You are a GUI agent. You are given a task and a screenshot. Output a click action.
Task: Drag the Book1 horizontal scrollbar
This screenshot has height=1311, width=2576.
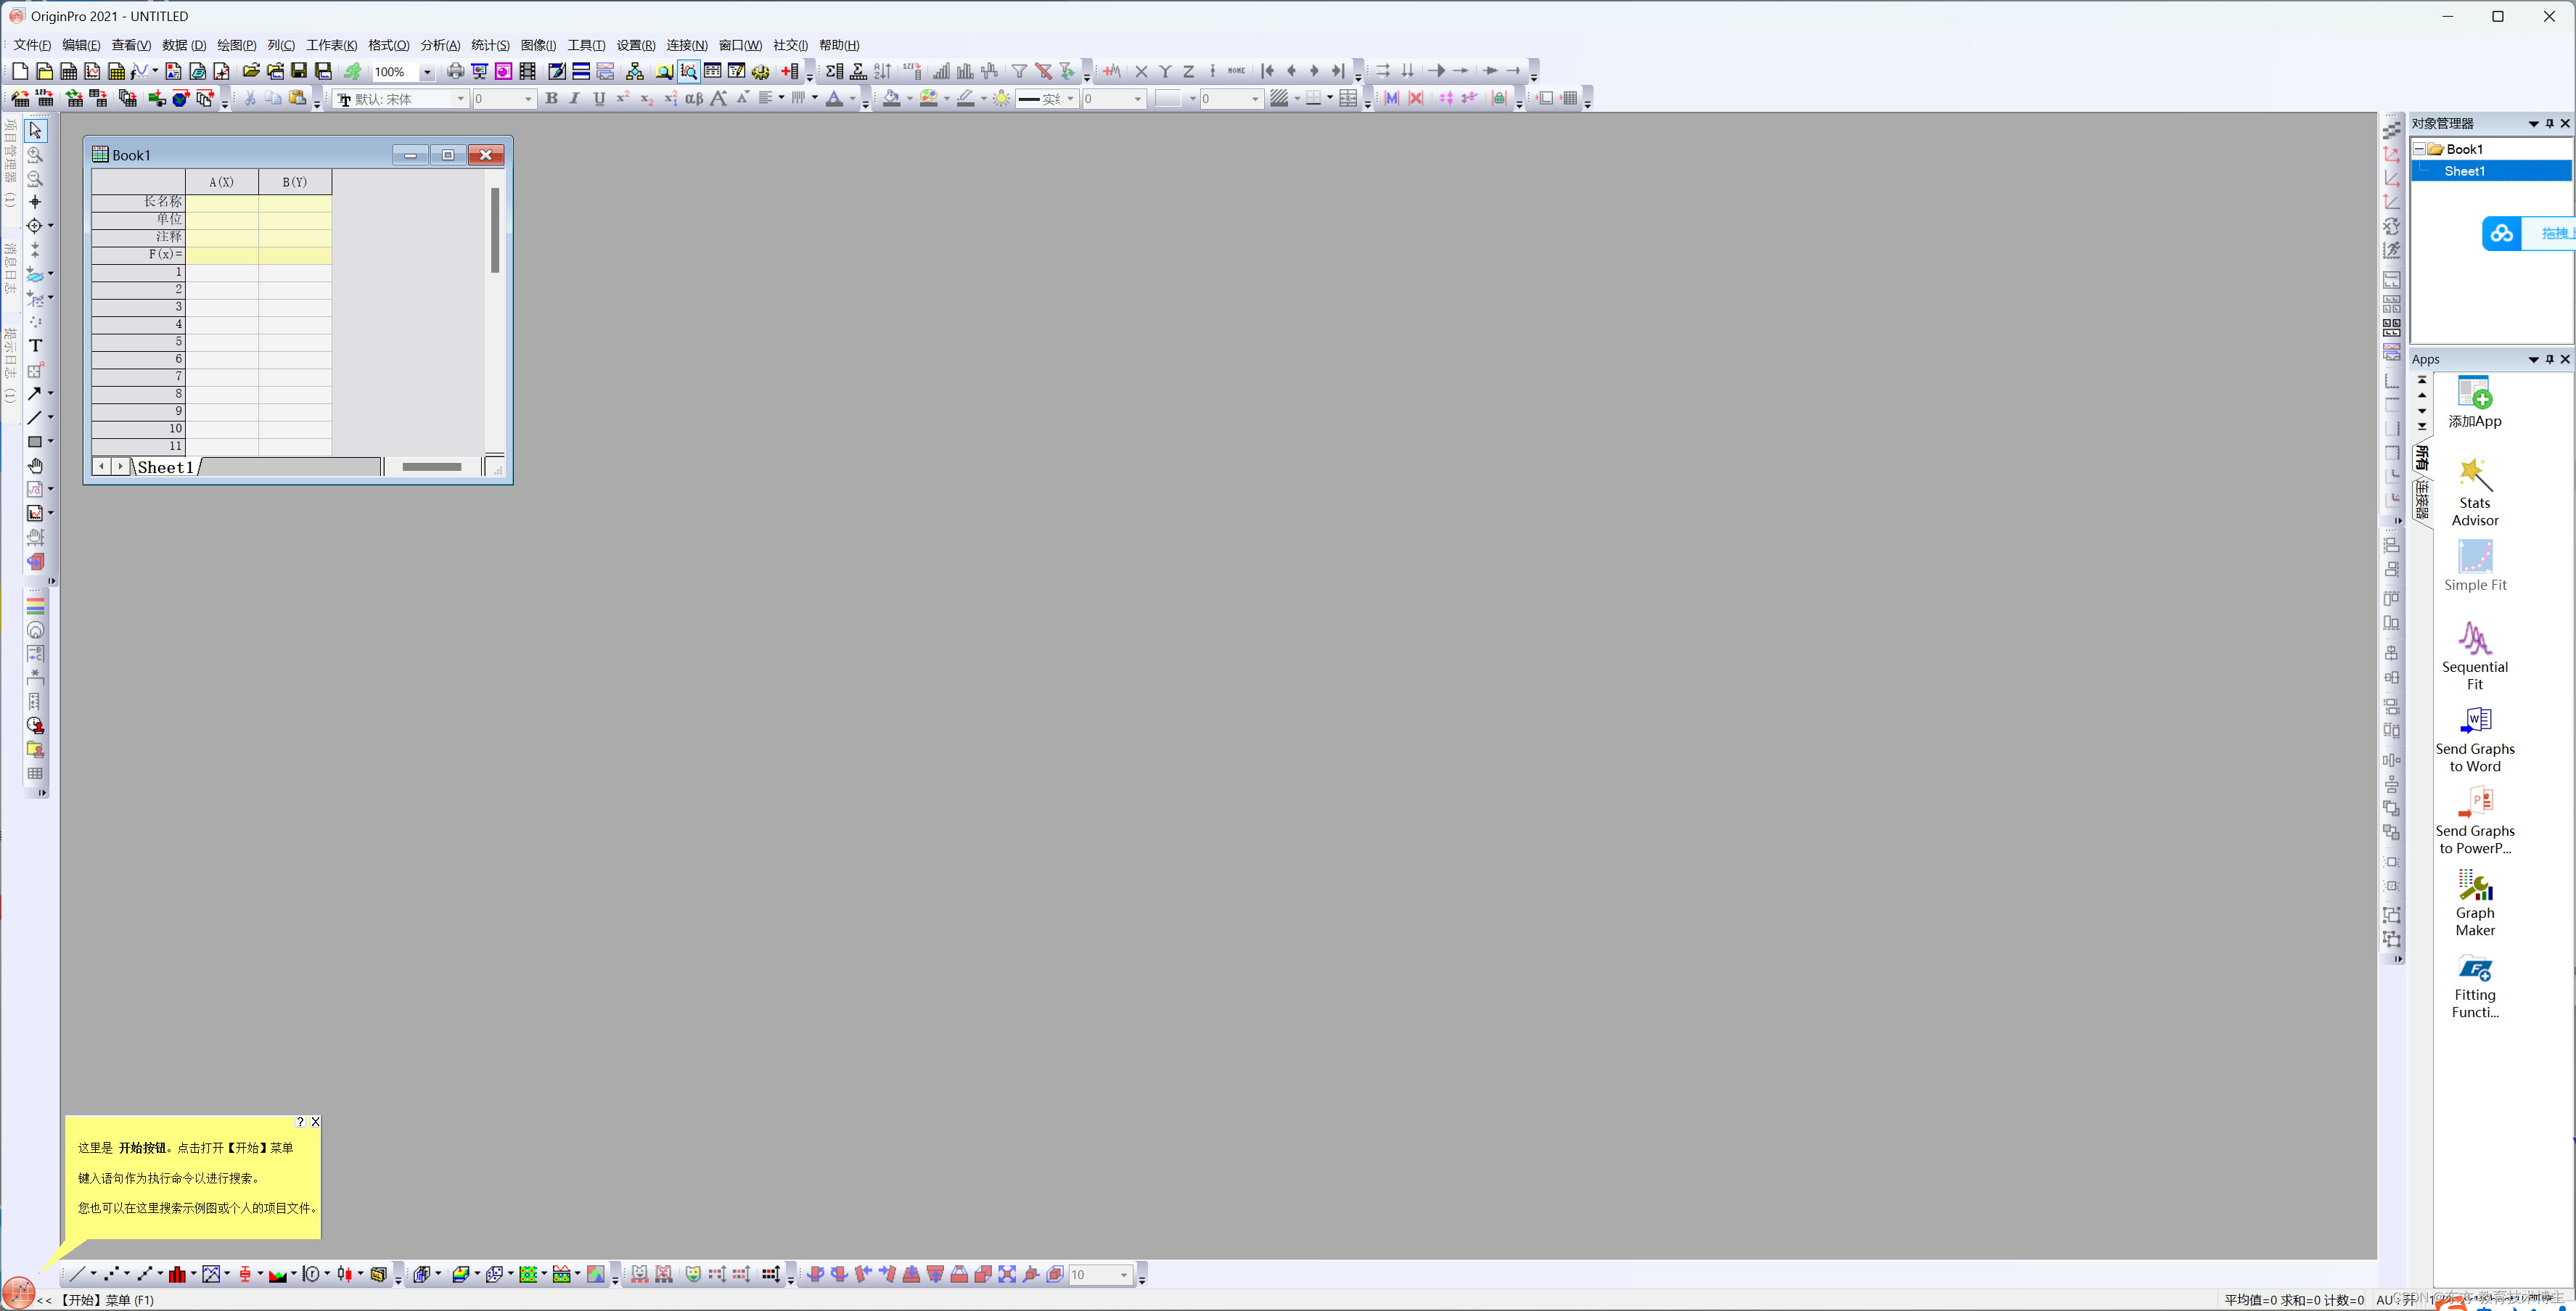[430, 467]
